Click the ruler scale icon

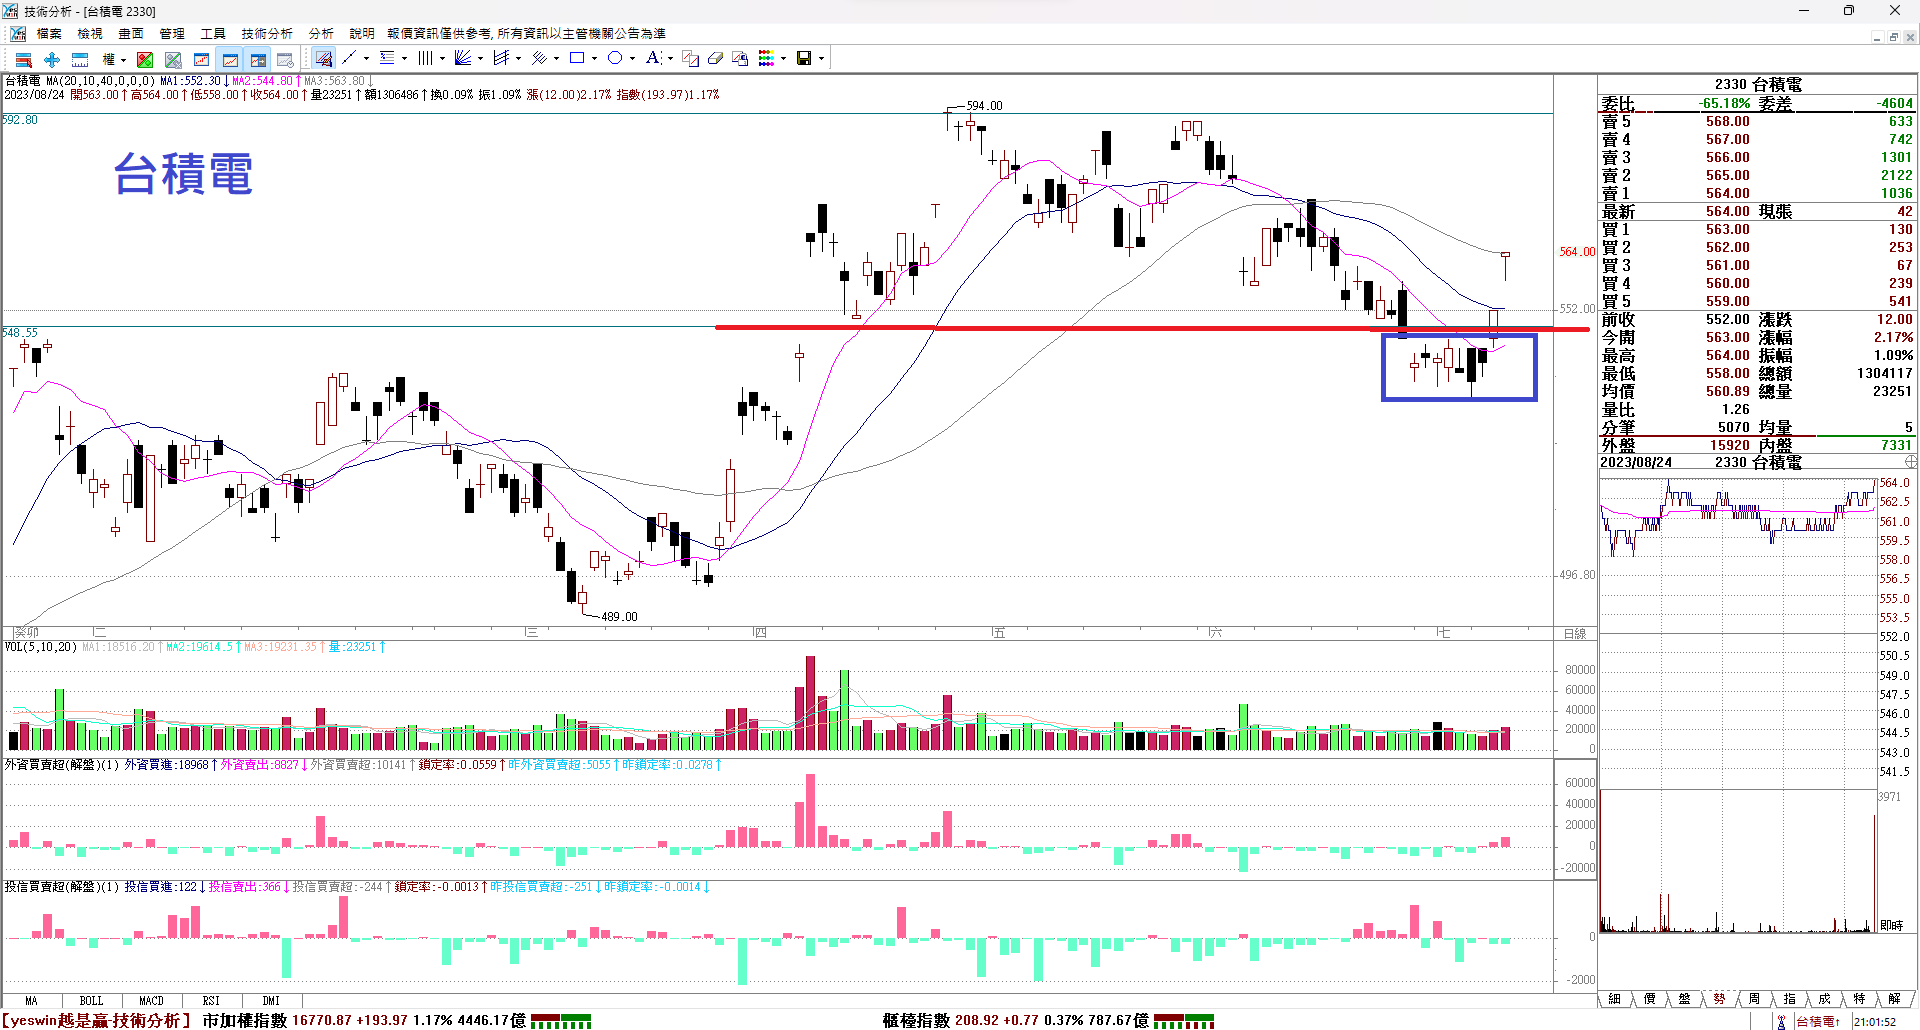pyautogui.click(x=80, y=59)
